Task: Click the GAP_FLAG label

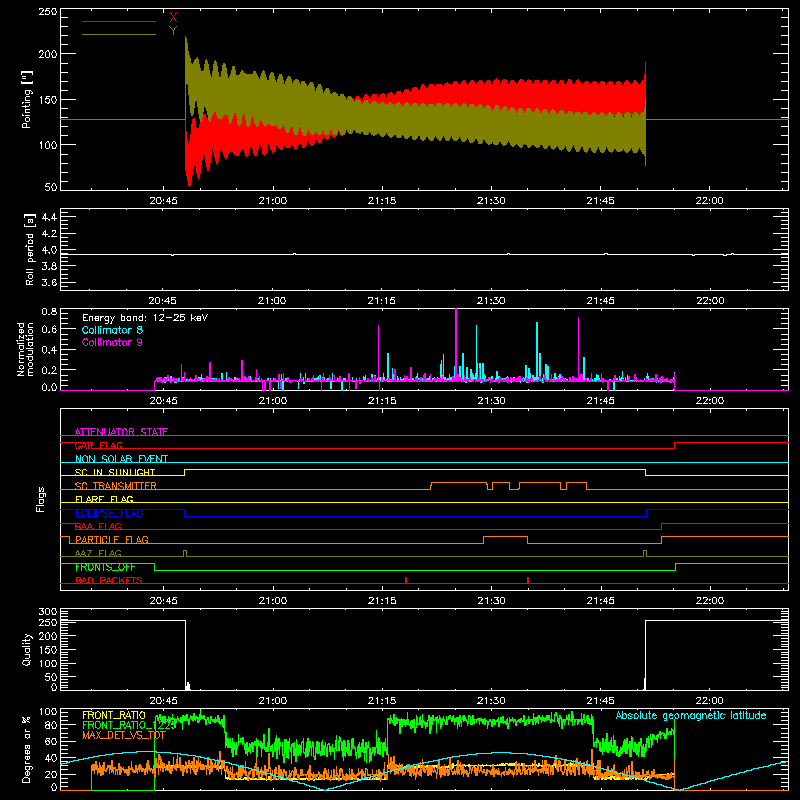Action: [x=98, y=445]
